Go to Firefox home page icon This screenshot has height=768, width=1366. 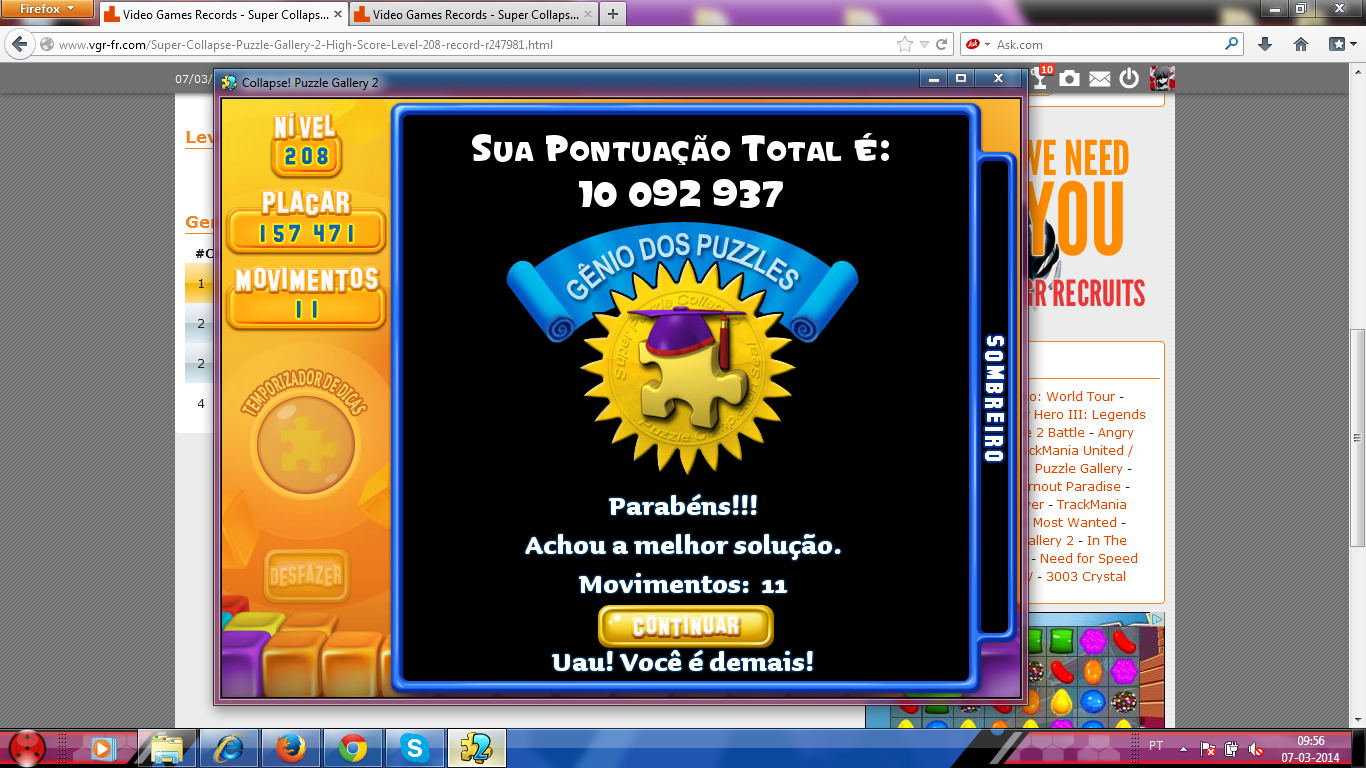1301,44
